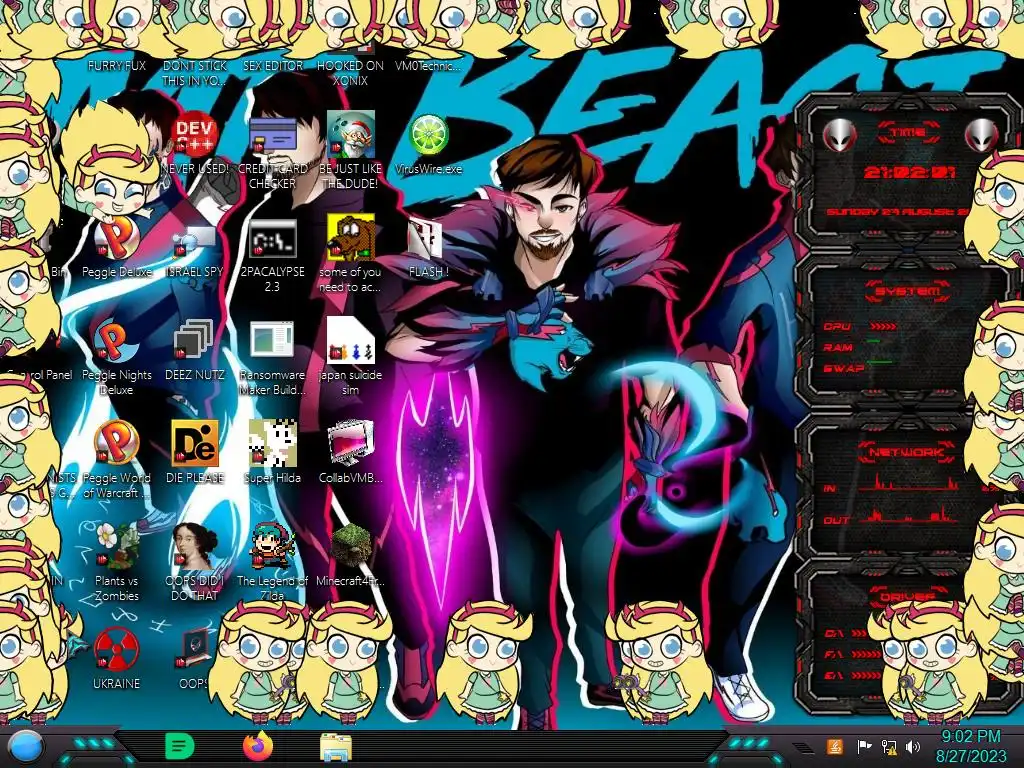1024x768 pixels.
Task: Open the DIE PLEASE icon
Action: pos(195,443)
